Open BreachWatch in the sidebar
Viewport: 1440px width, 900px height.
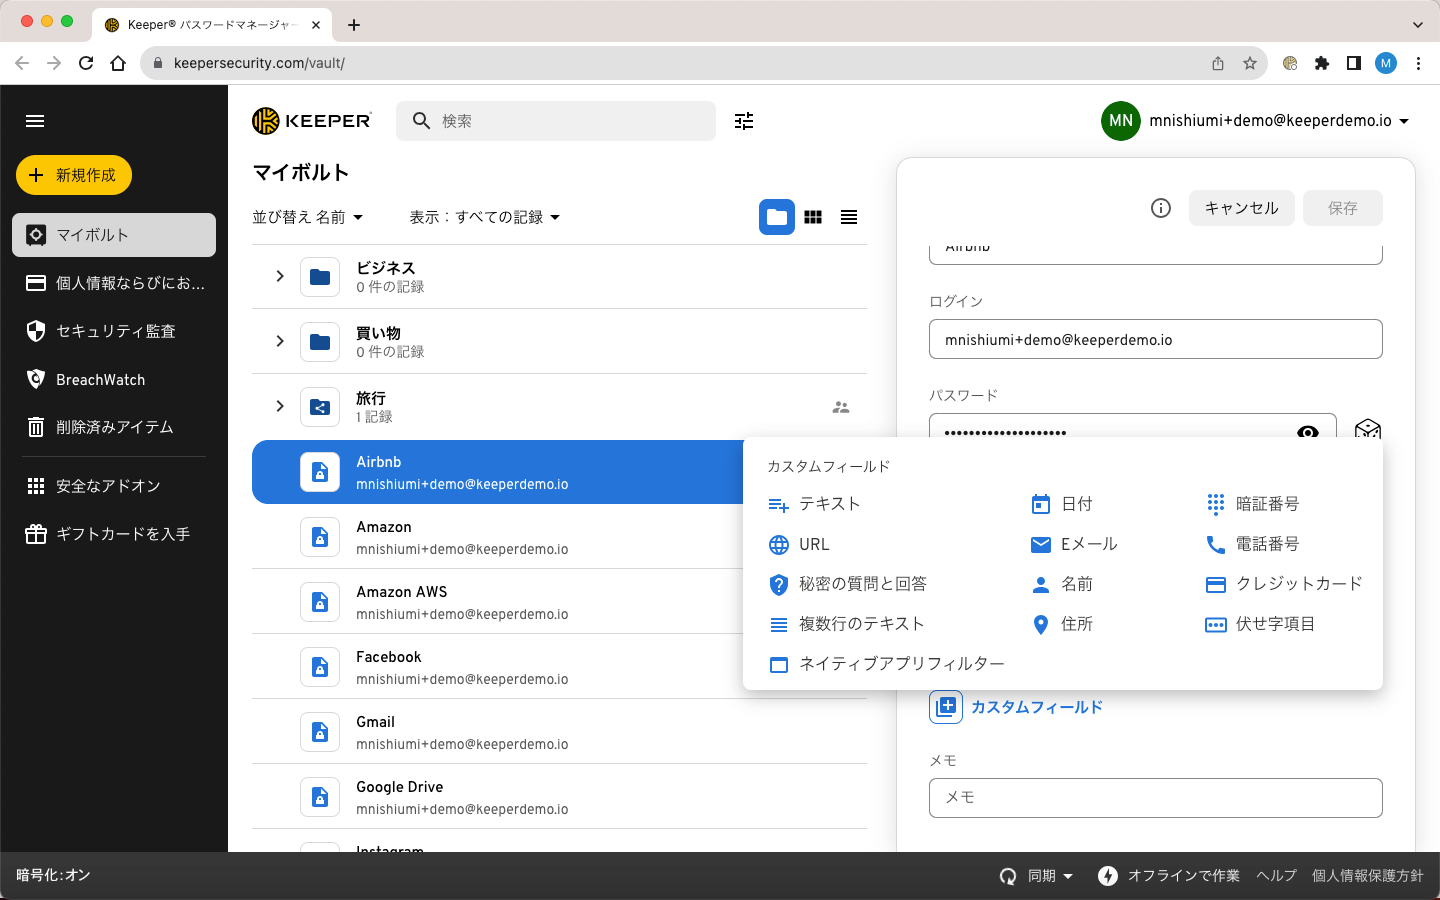pos(100,380)
